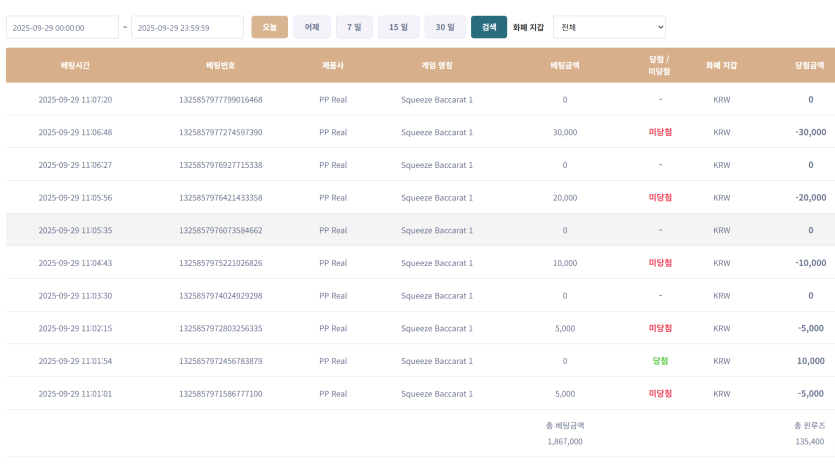The image size is (835, 468).
Task: Select the 어제 (yesterday) filter button
Action: point(311,27)
